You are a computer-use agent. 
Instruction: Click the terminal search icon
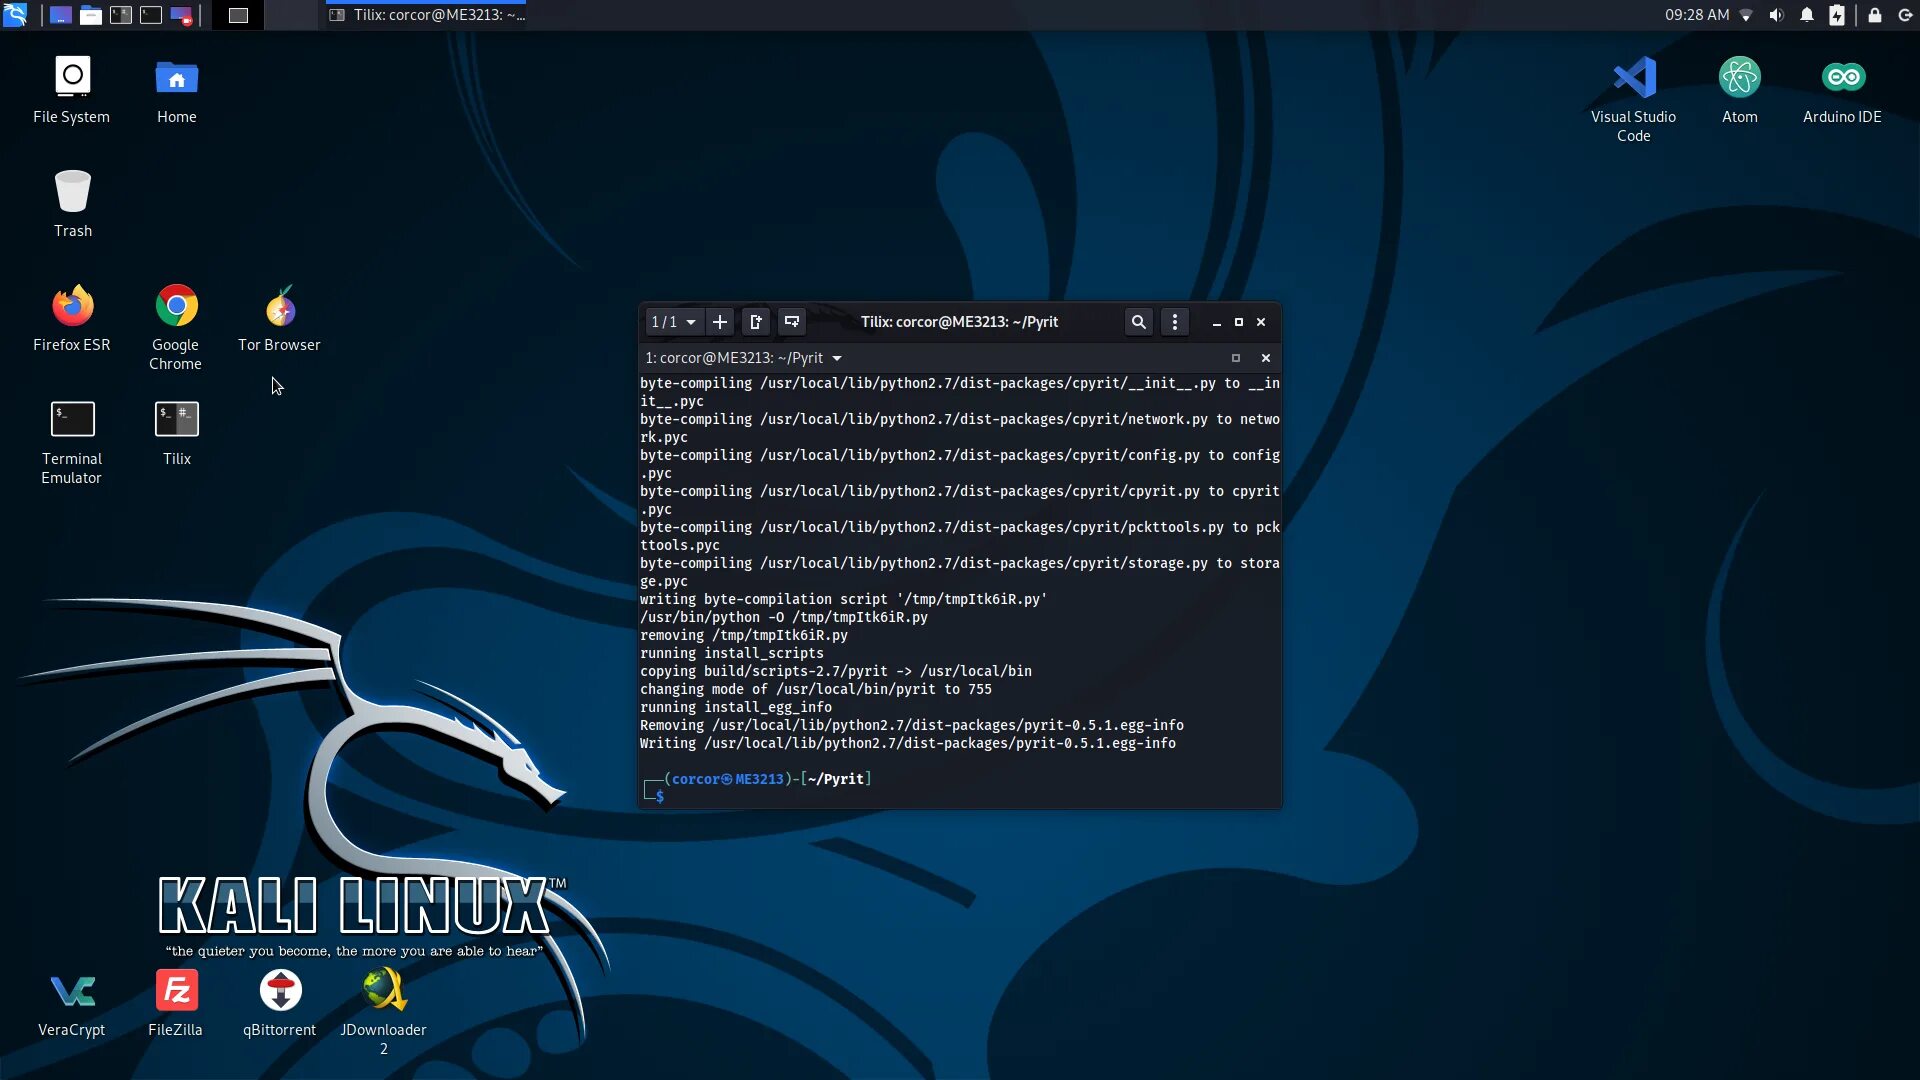pyautogui.click(x=1137, y=320)
